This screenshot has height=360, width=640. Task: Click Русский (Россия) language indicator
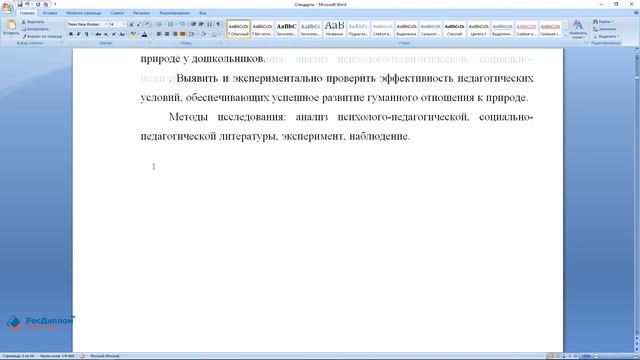pyautogui.click(x=104, y=356)
